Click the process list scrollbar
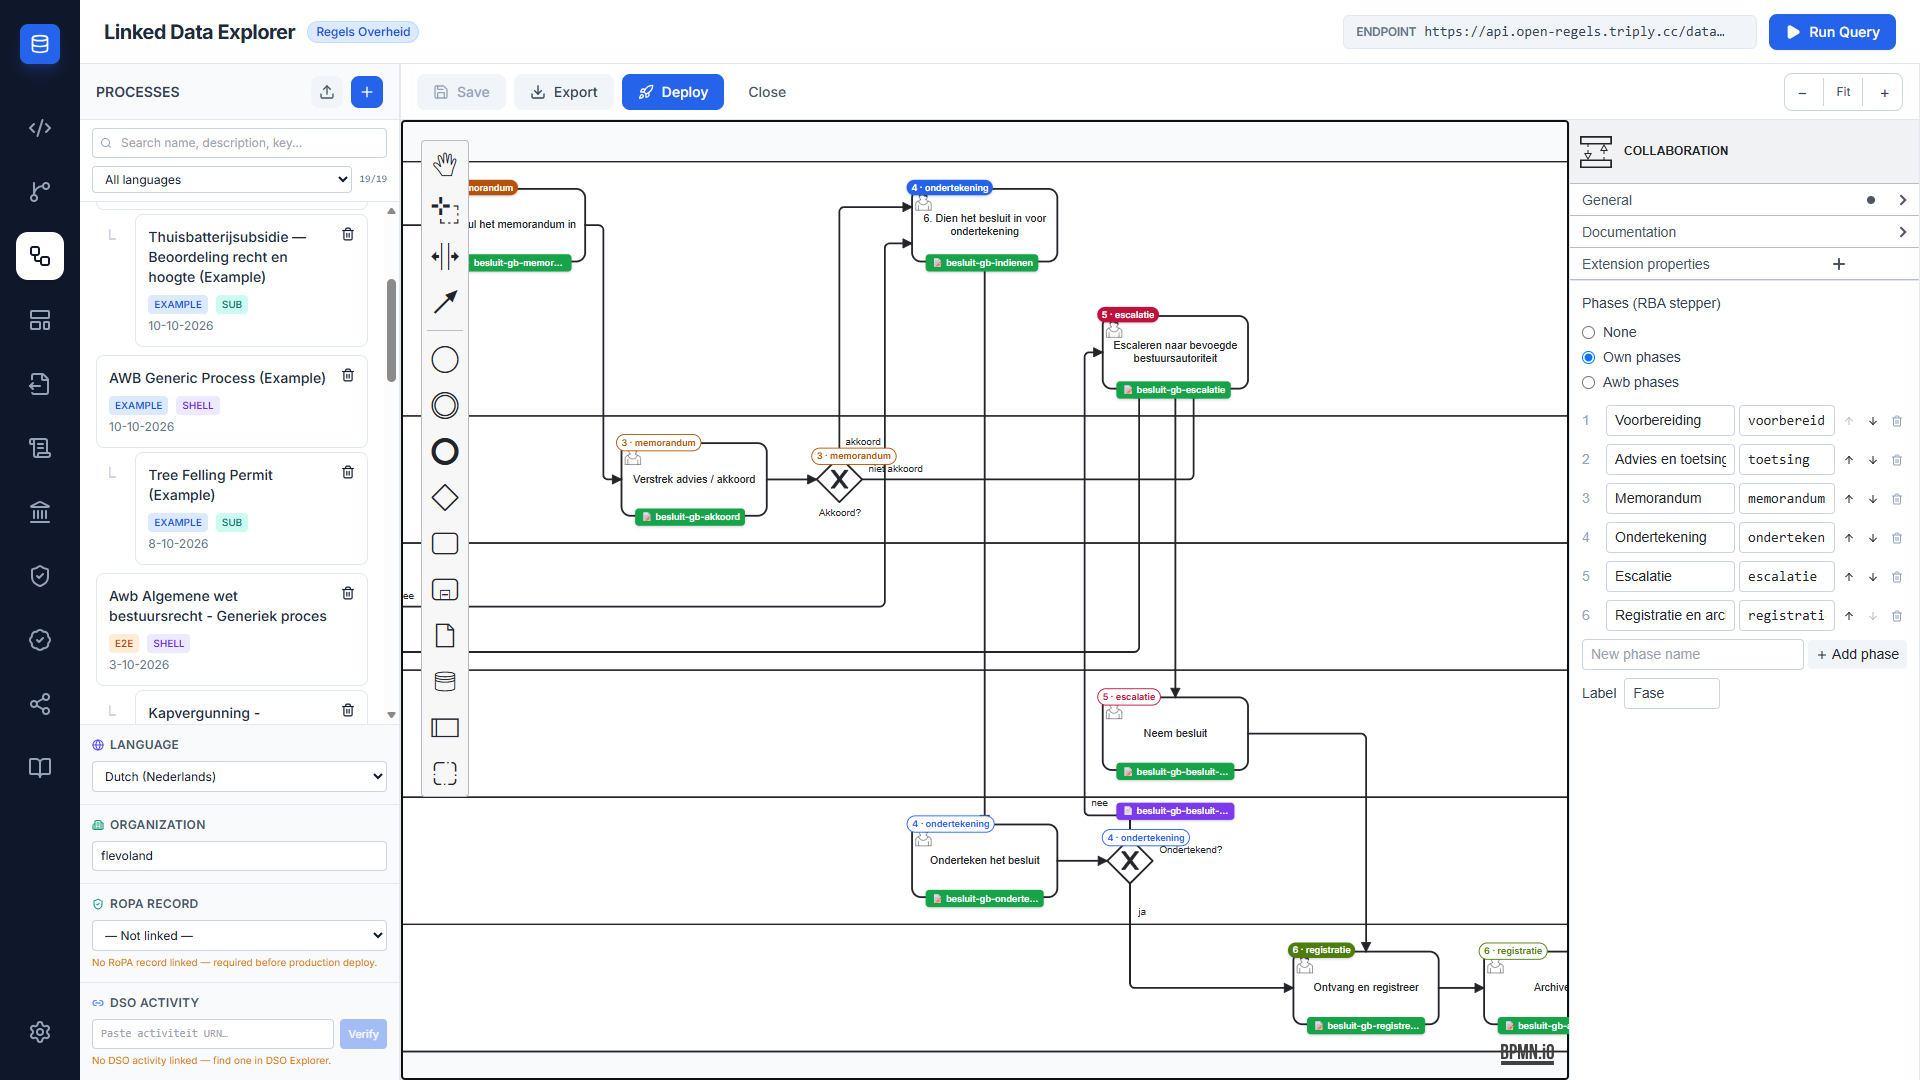Screen dimensions: 1920x1080 (391, 330)
